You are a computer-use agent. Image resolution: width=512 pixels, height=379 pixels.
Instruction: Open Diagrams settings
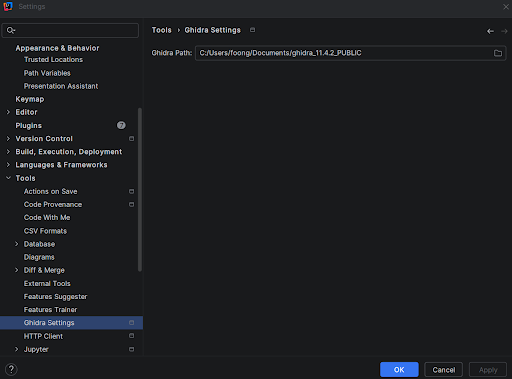point(39,257)
